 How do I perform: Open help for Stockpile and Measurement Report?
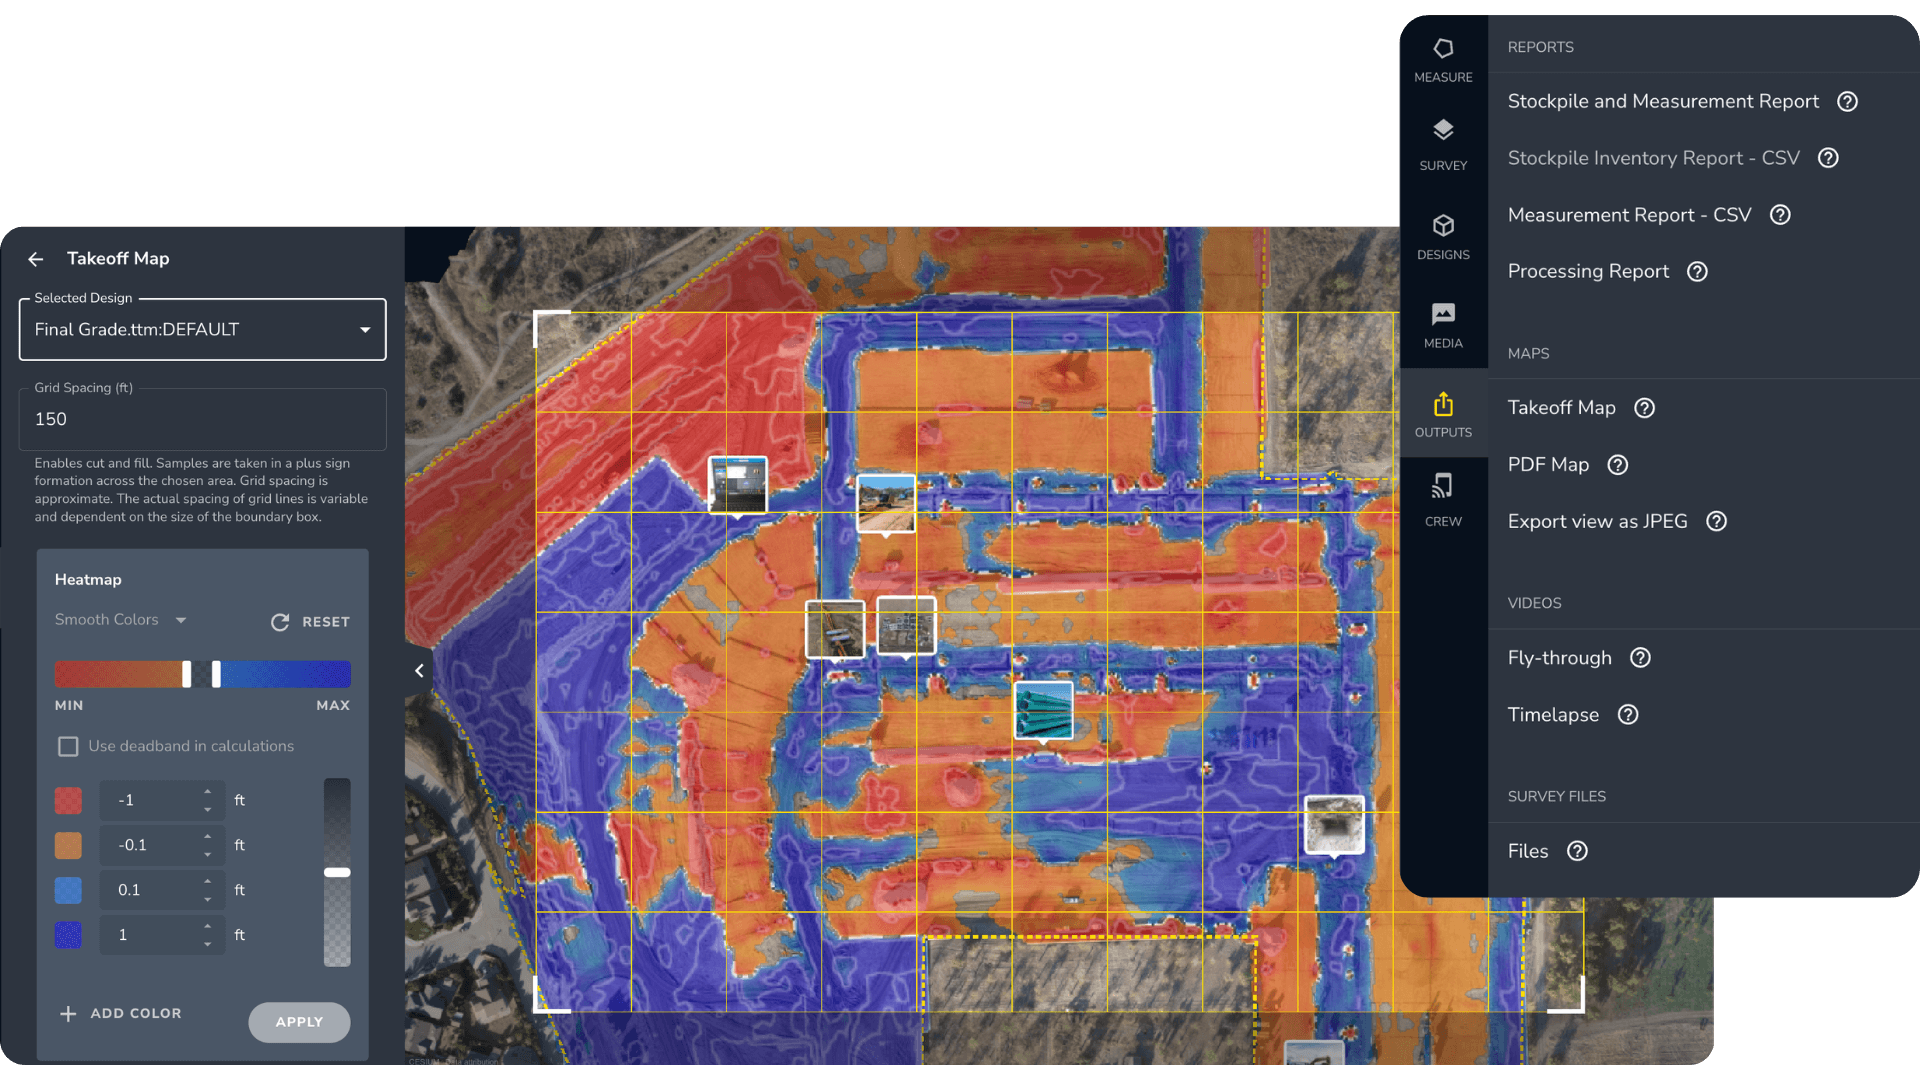[1847, 101]
